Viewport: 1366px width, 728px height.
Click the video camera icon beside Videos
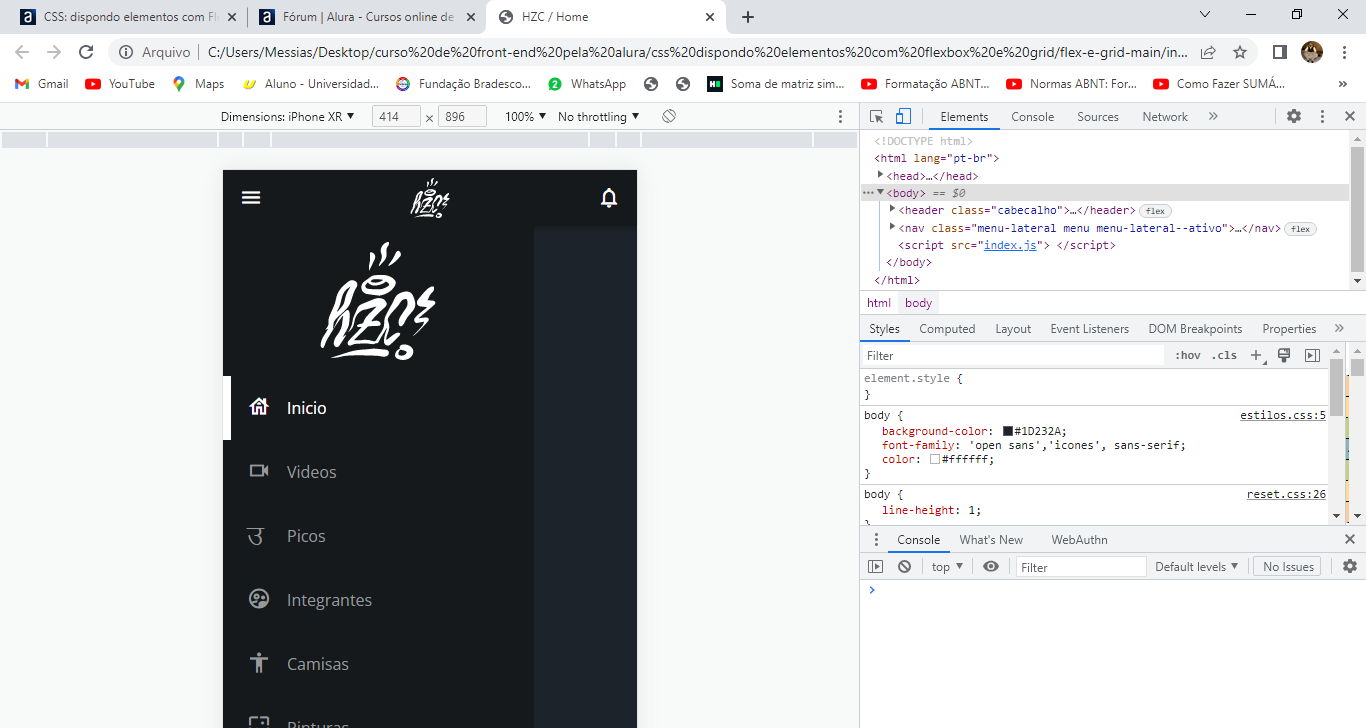(x=259, y=471)
